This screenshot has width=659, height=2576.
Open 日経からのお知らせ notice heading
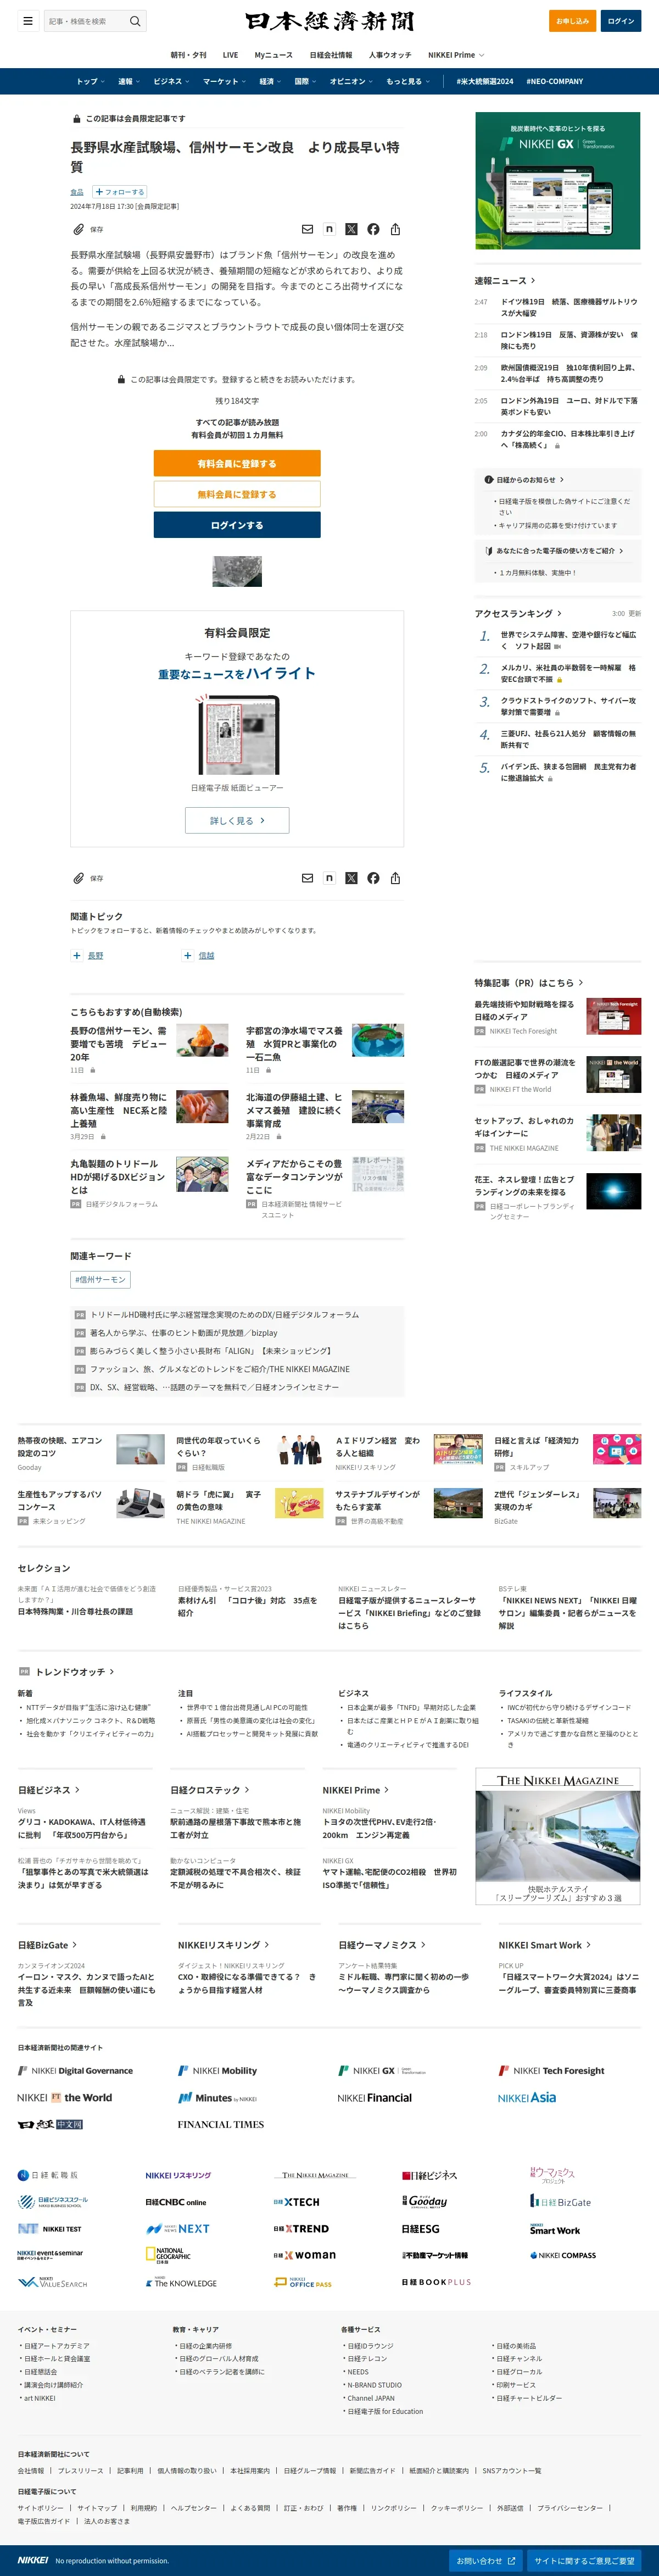coord(524,480)
